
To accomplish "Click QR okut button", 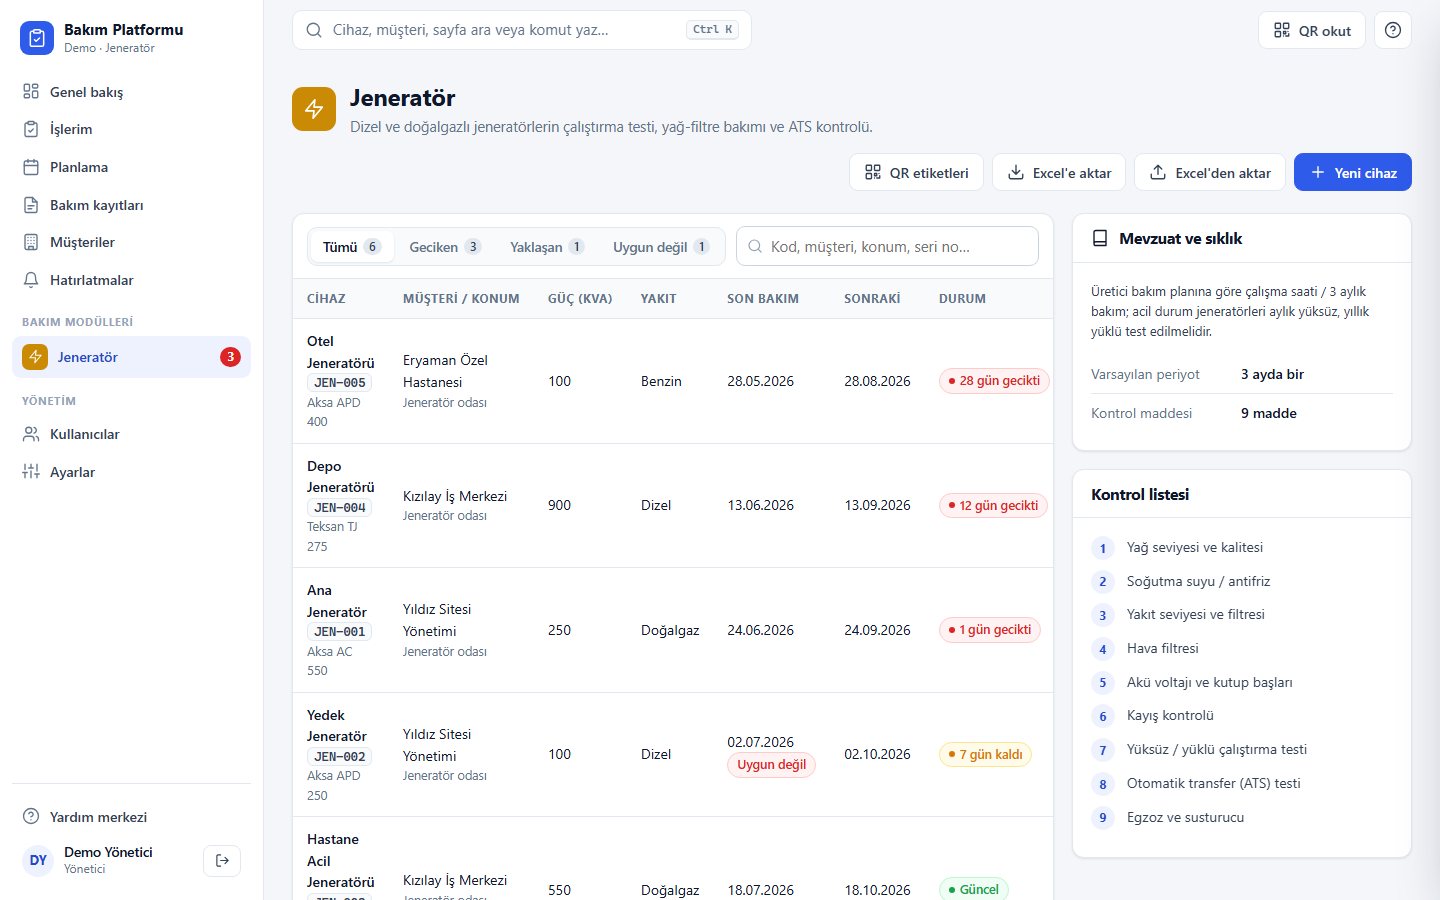I will (1312, 30).
